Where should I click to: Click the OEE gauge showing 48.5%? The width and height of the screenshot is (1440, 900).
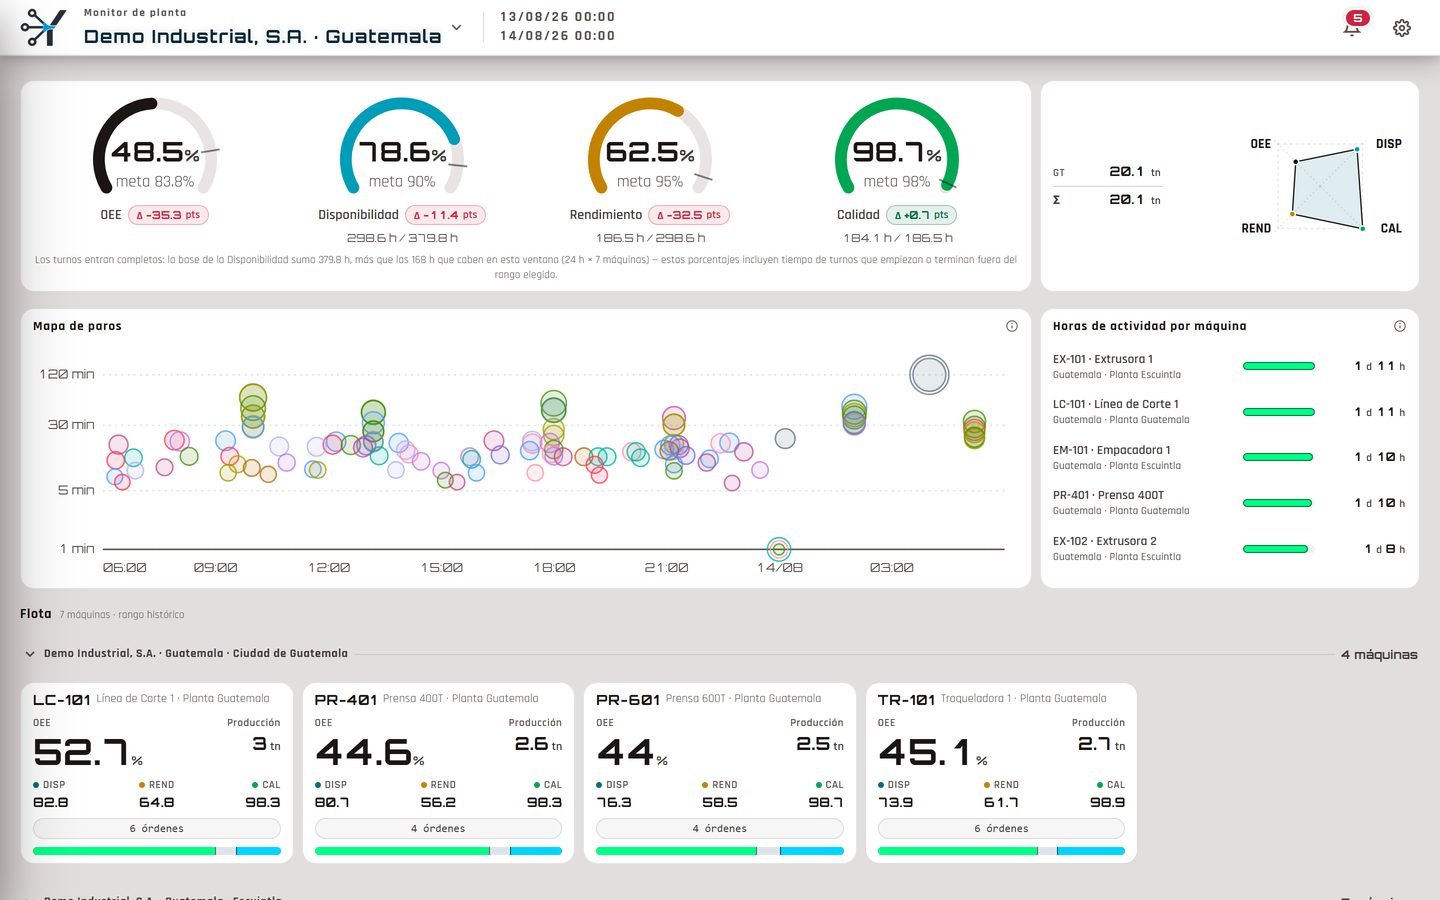155,146
